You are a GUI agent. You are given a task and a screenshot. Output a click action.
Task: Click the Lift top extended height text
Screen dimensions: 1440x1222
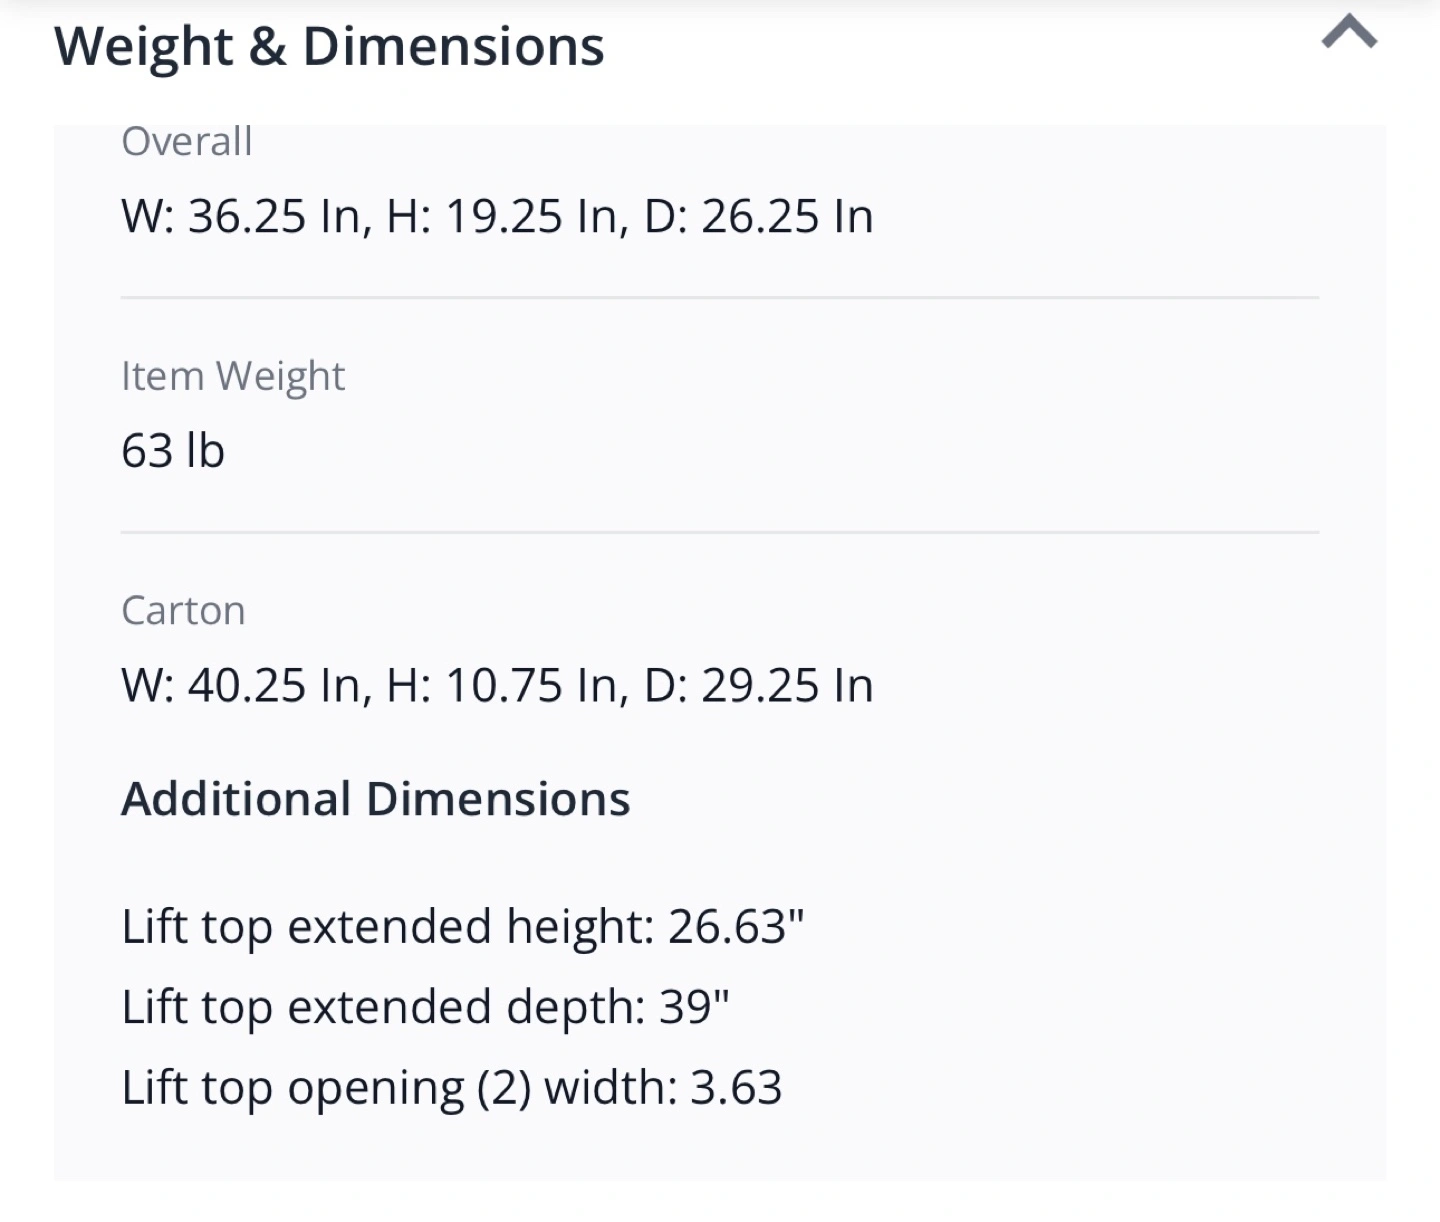point(387,927)
